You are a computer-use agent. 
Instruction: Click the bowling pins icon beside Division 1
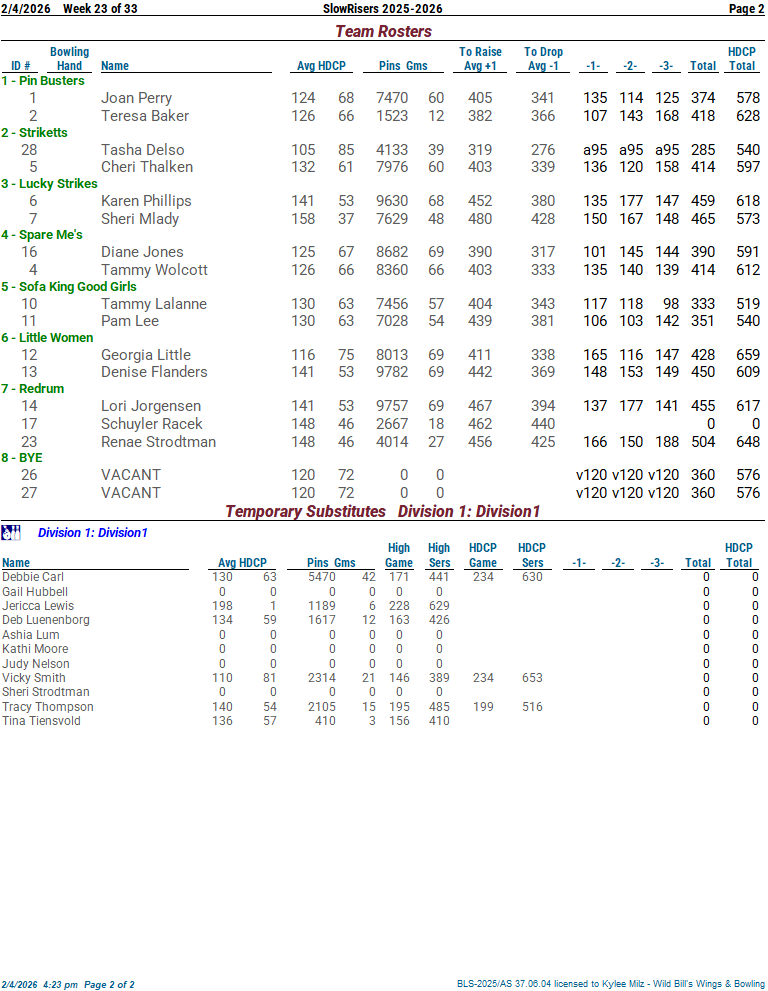coord(11,533)
